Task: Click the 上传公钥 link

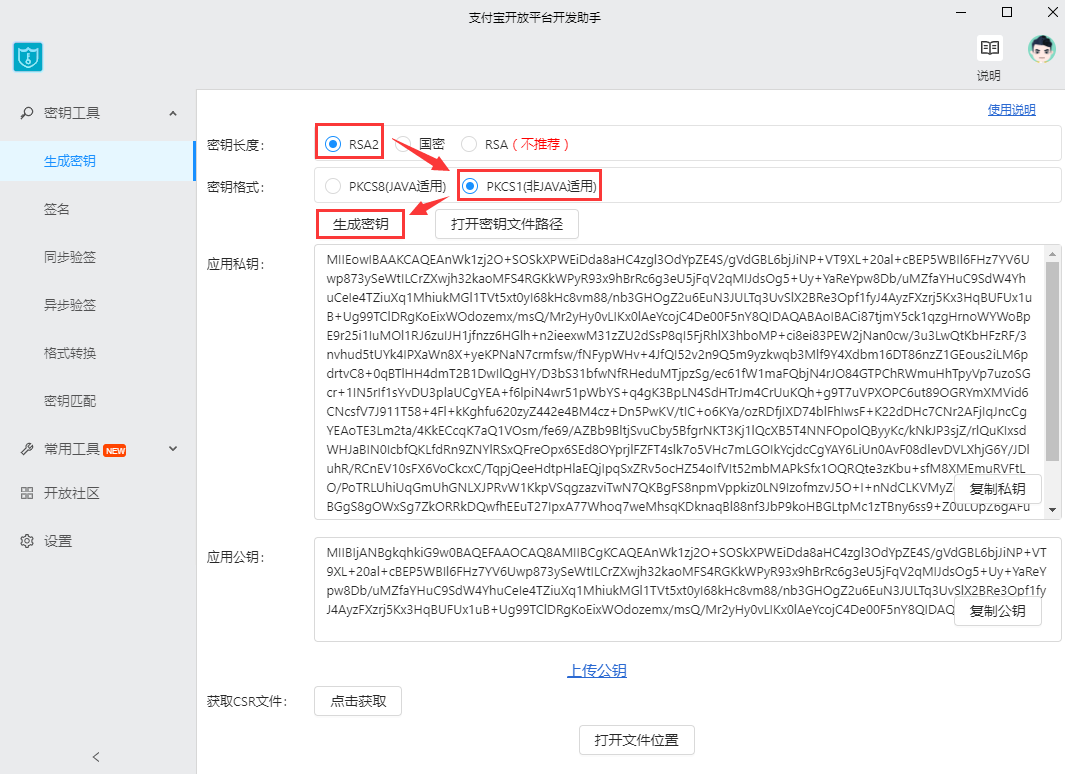Action: [x=597, y=670]
